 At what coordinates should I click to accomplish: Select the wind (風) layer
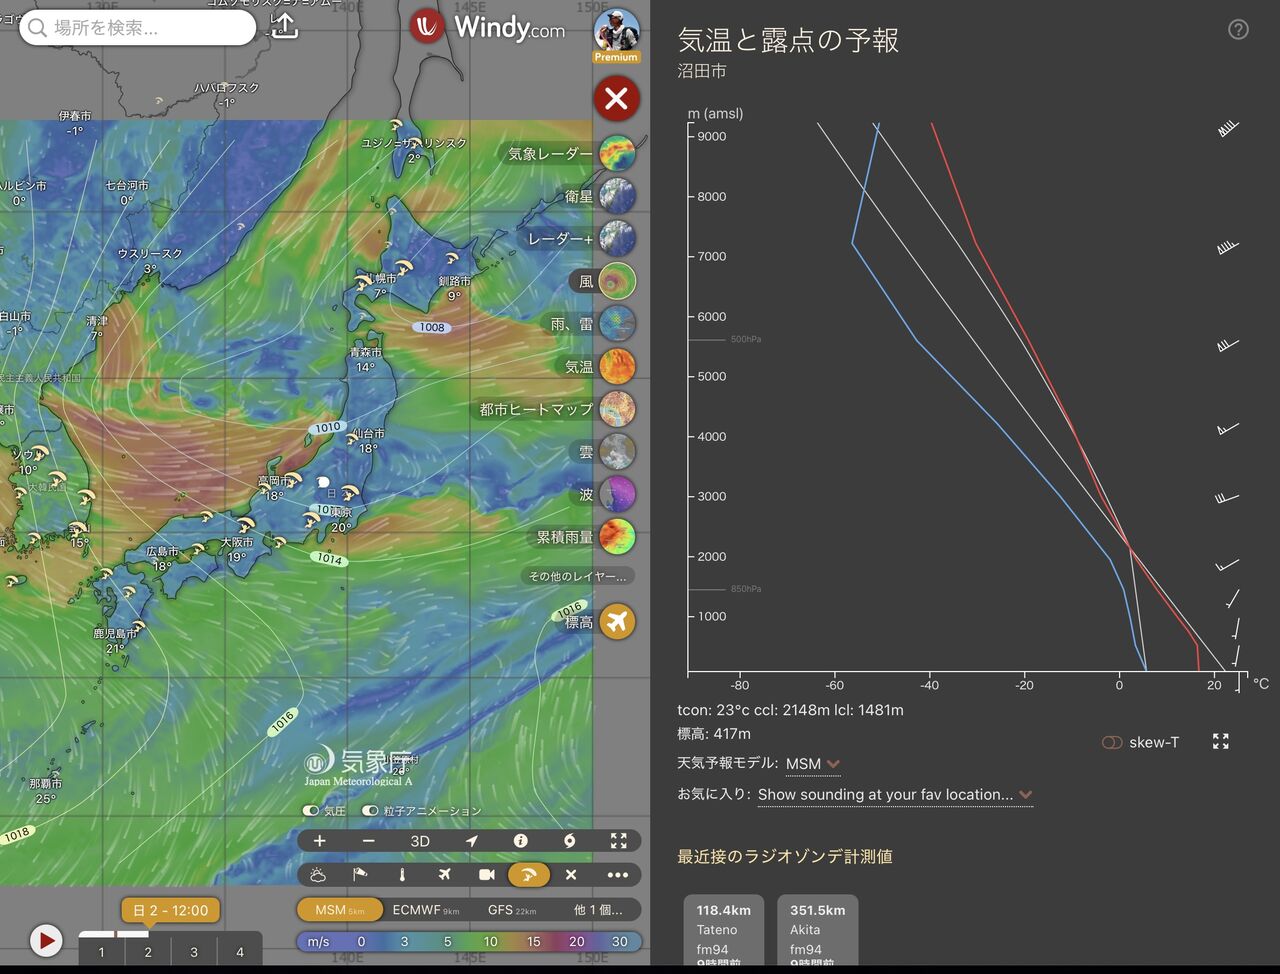point(617,281)
